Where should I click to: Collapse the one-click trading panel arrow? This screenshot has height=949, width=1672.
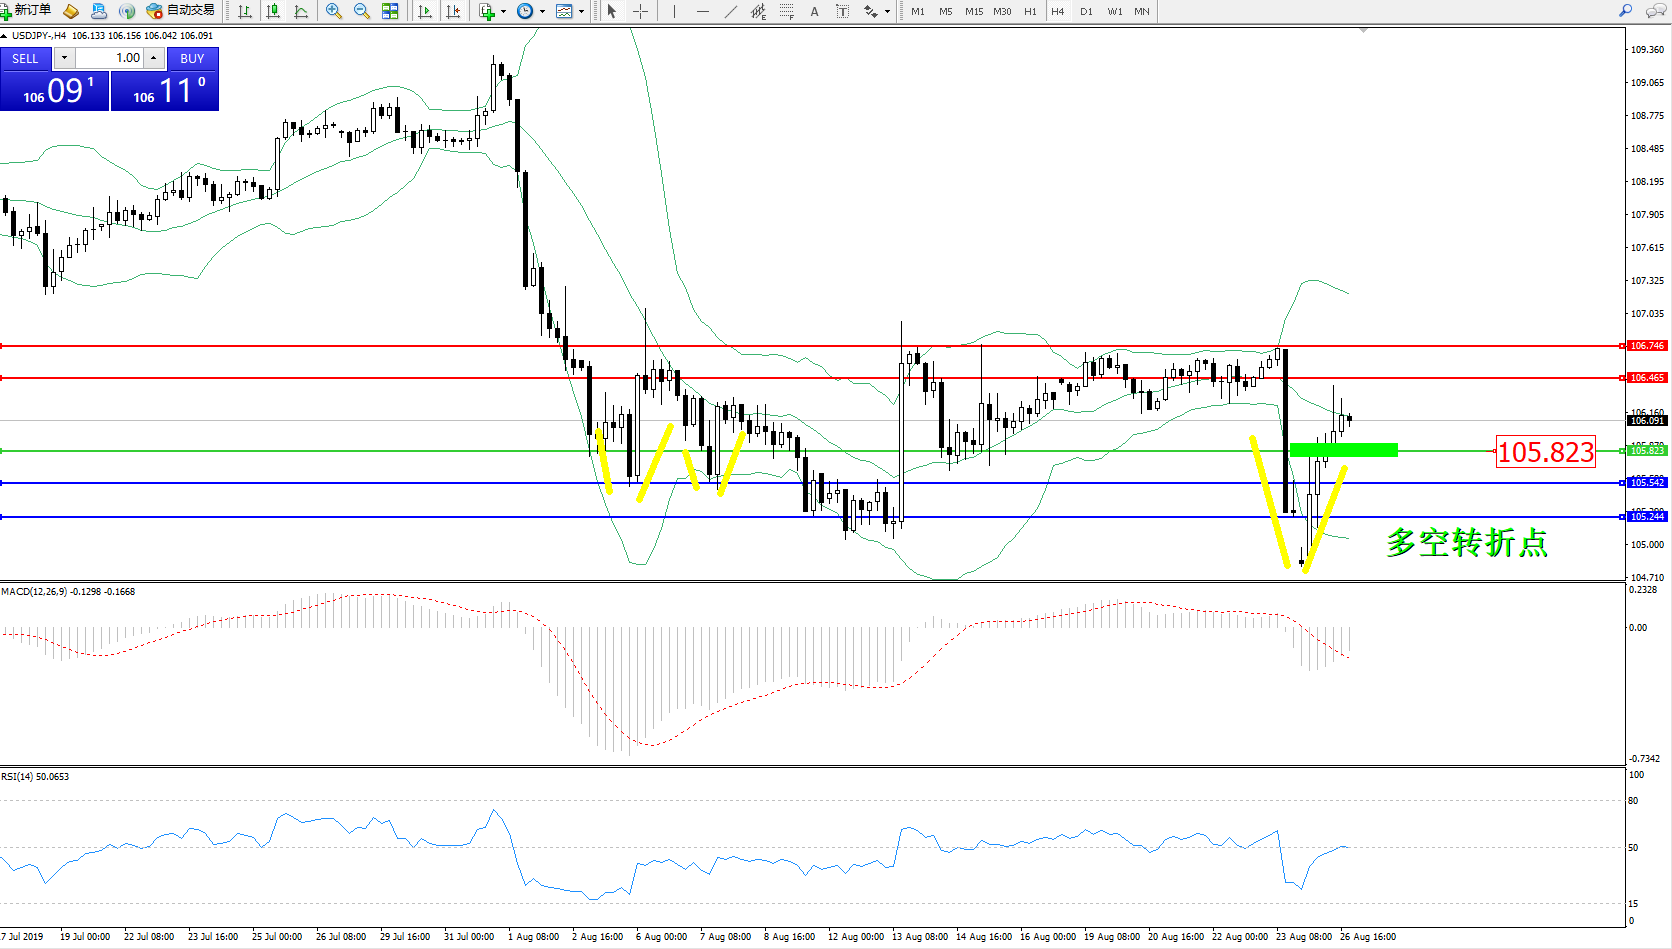[x=5, y=36]
